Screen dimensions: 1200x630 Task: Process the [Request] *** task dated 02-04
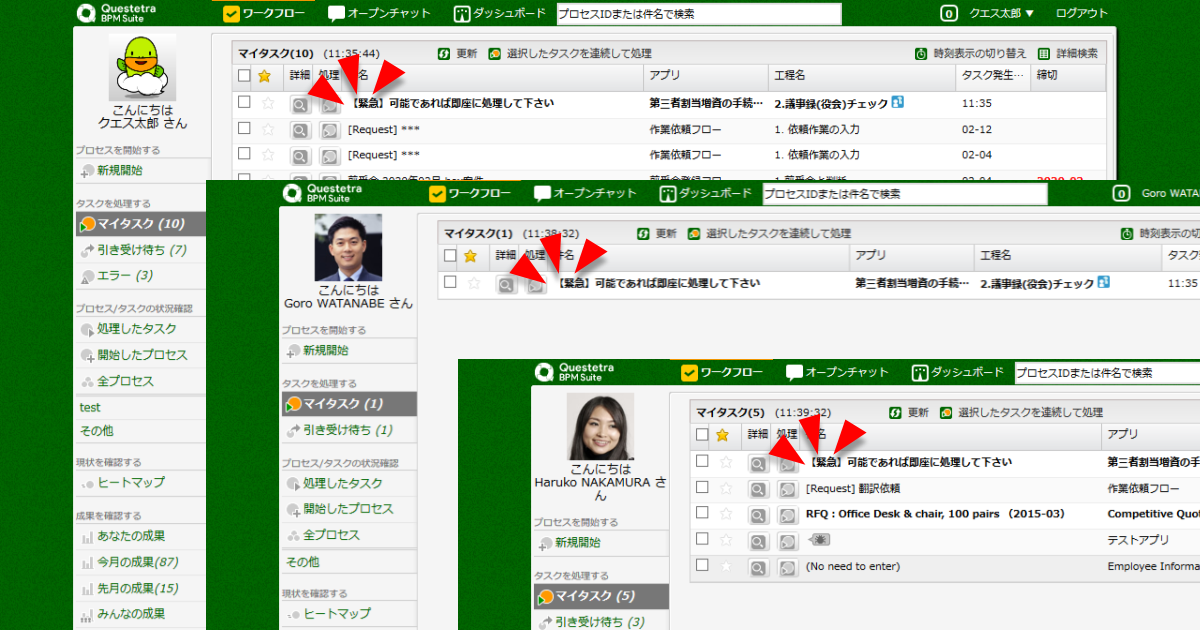(329, 156)
